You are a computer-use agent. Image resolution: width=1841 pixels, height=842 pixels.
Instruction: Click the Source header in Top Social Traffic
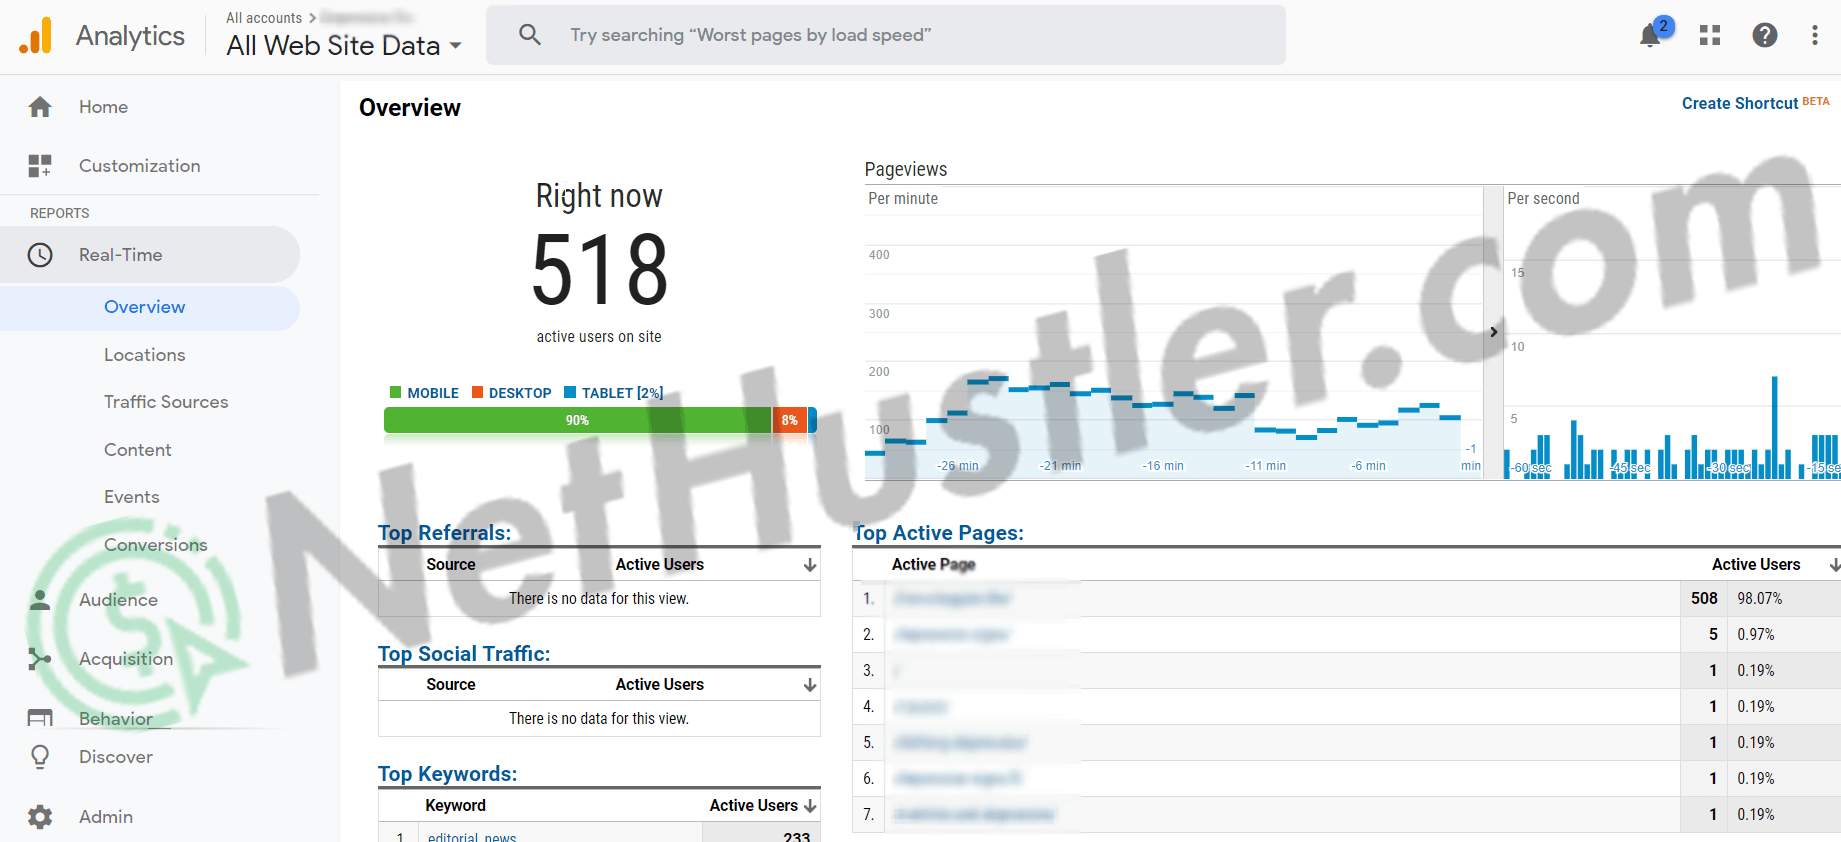451,685
